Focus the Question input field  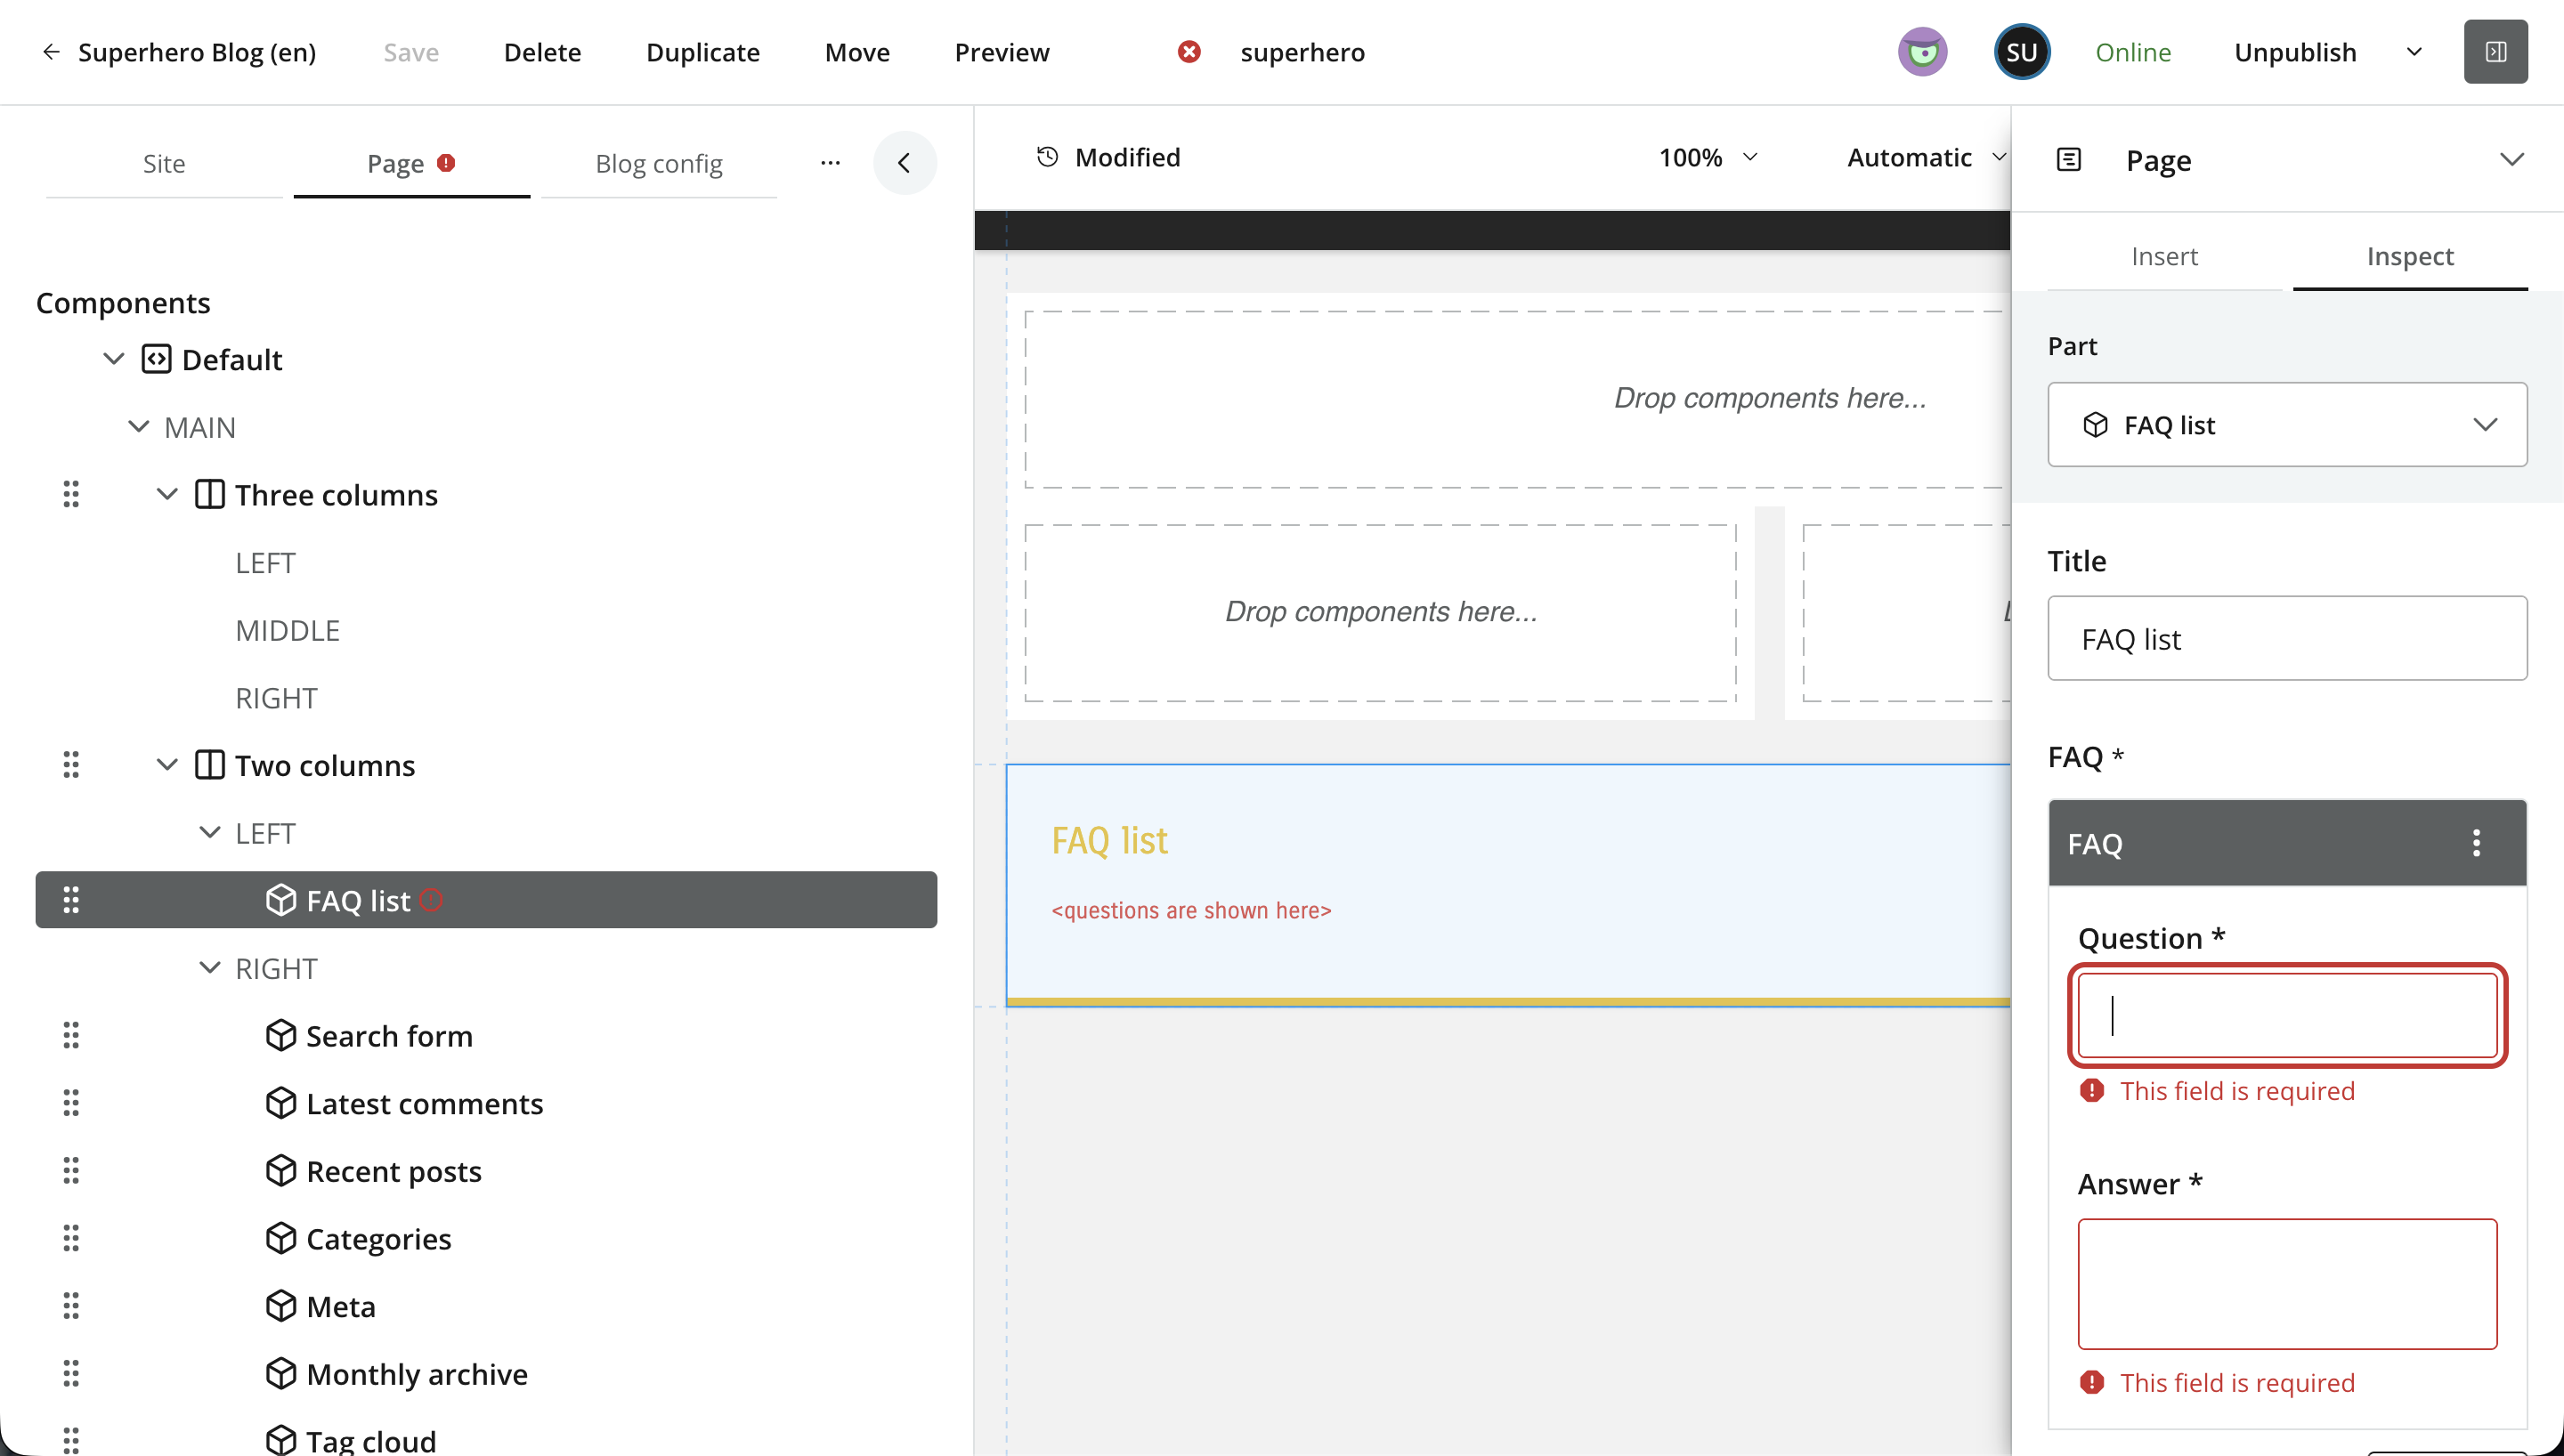(2287, 1015)
